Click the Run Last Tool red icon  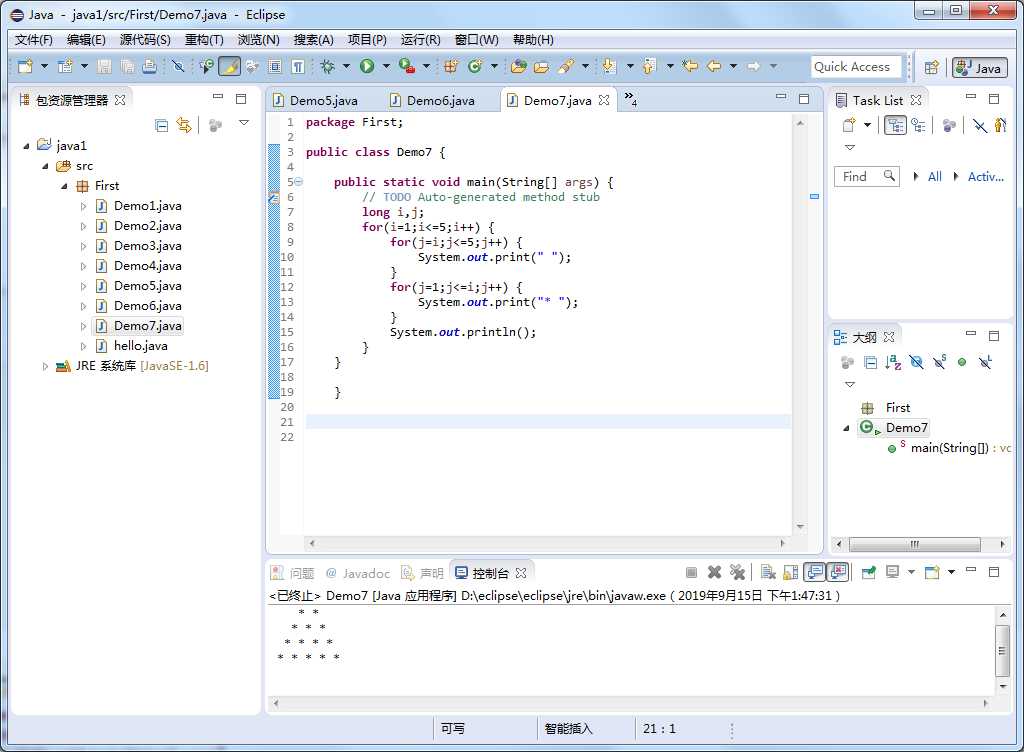point(406,66)
